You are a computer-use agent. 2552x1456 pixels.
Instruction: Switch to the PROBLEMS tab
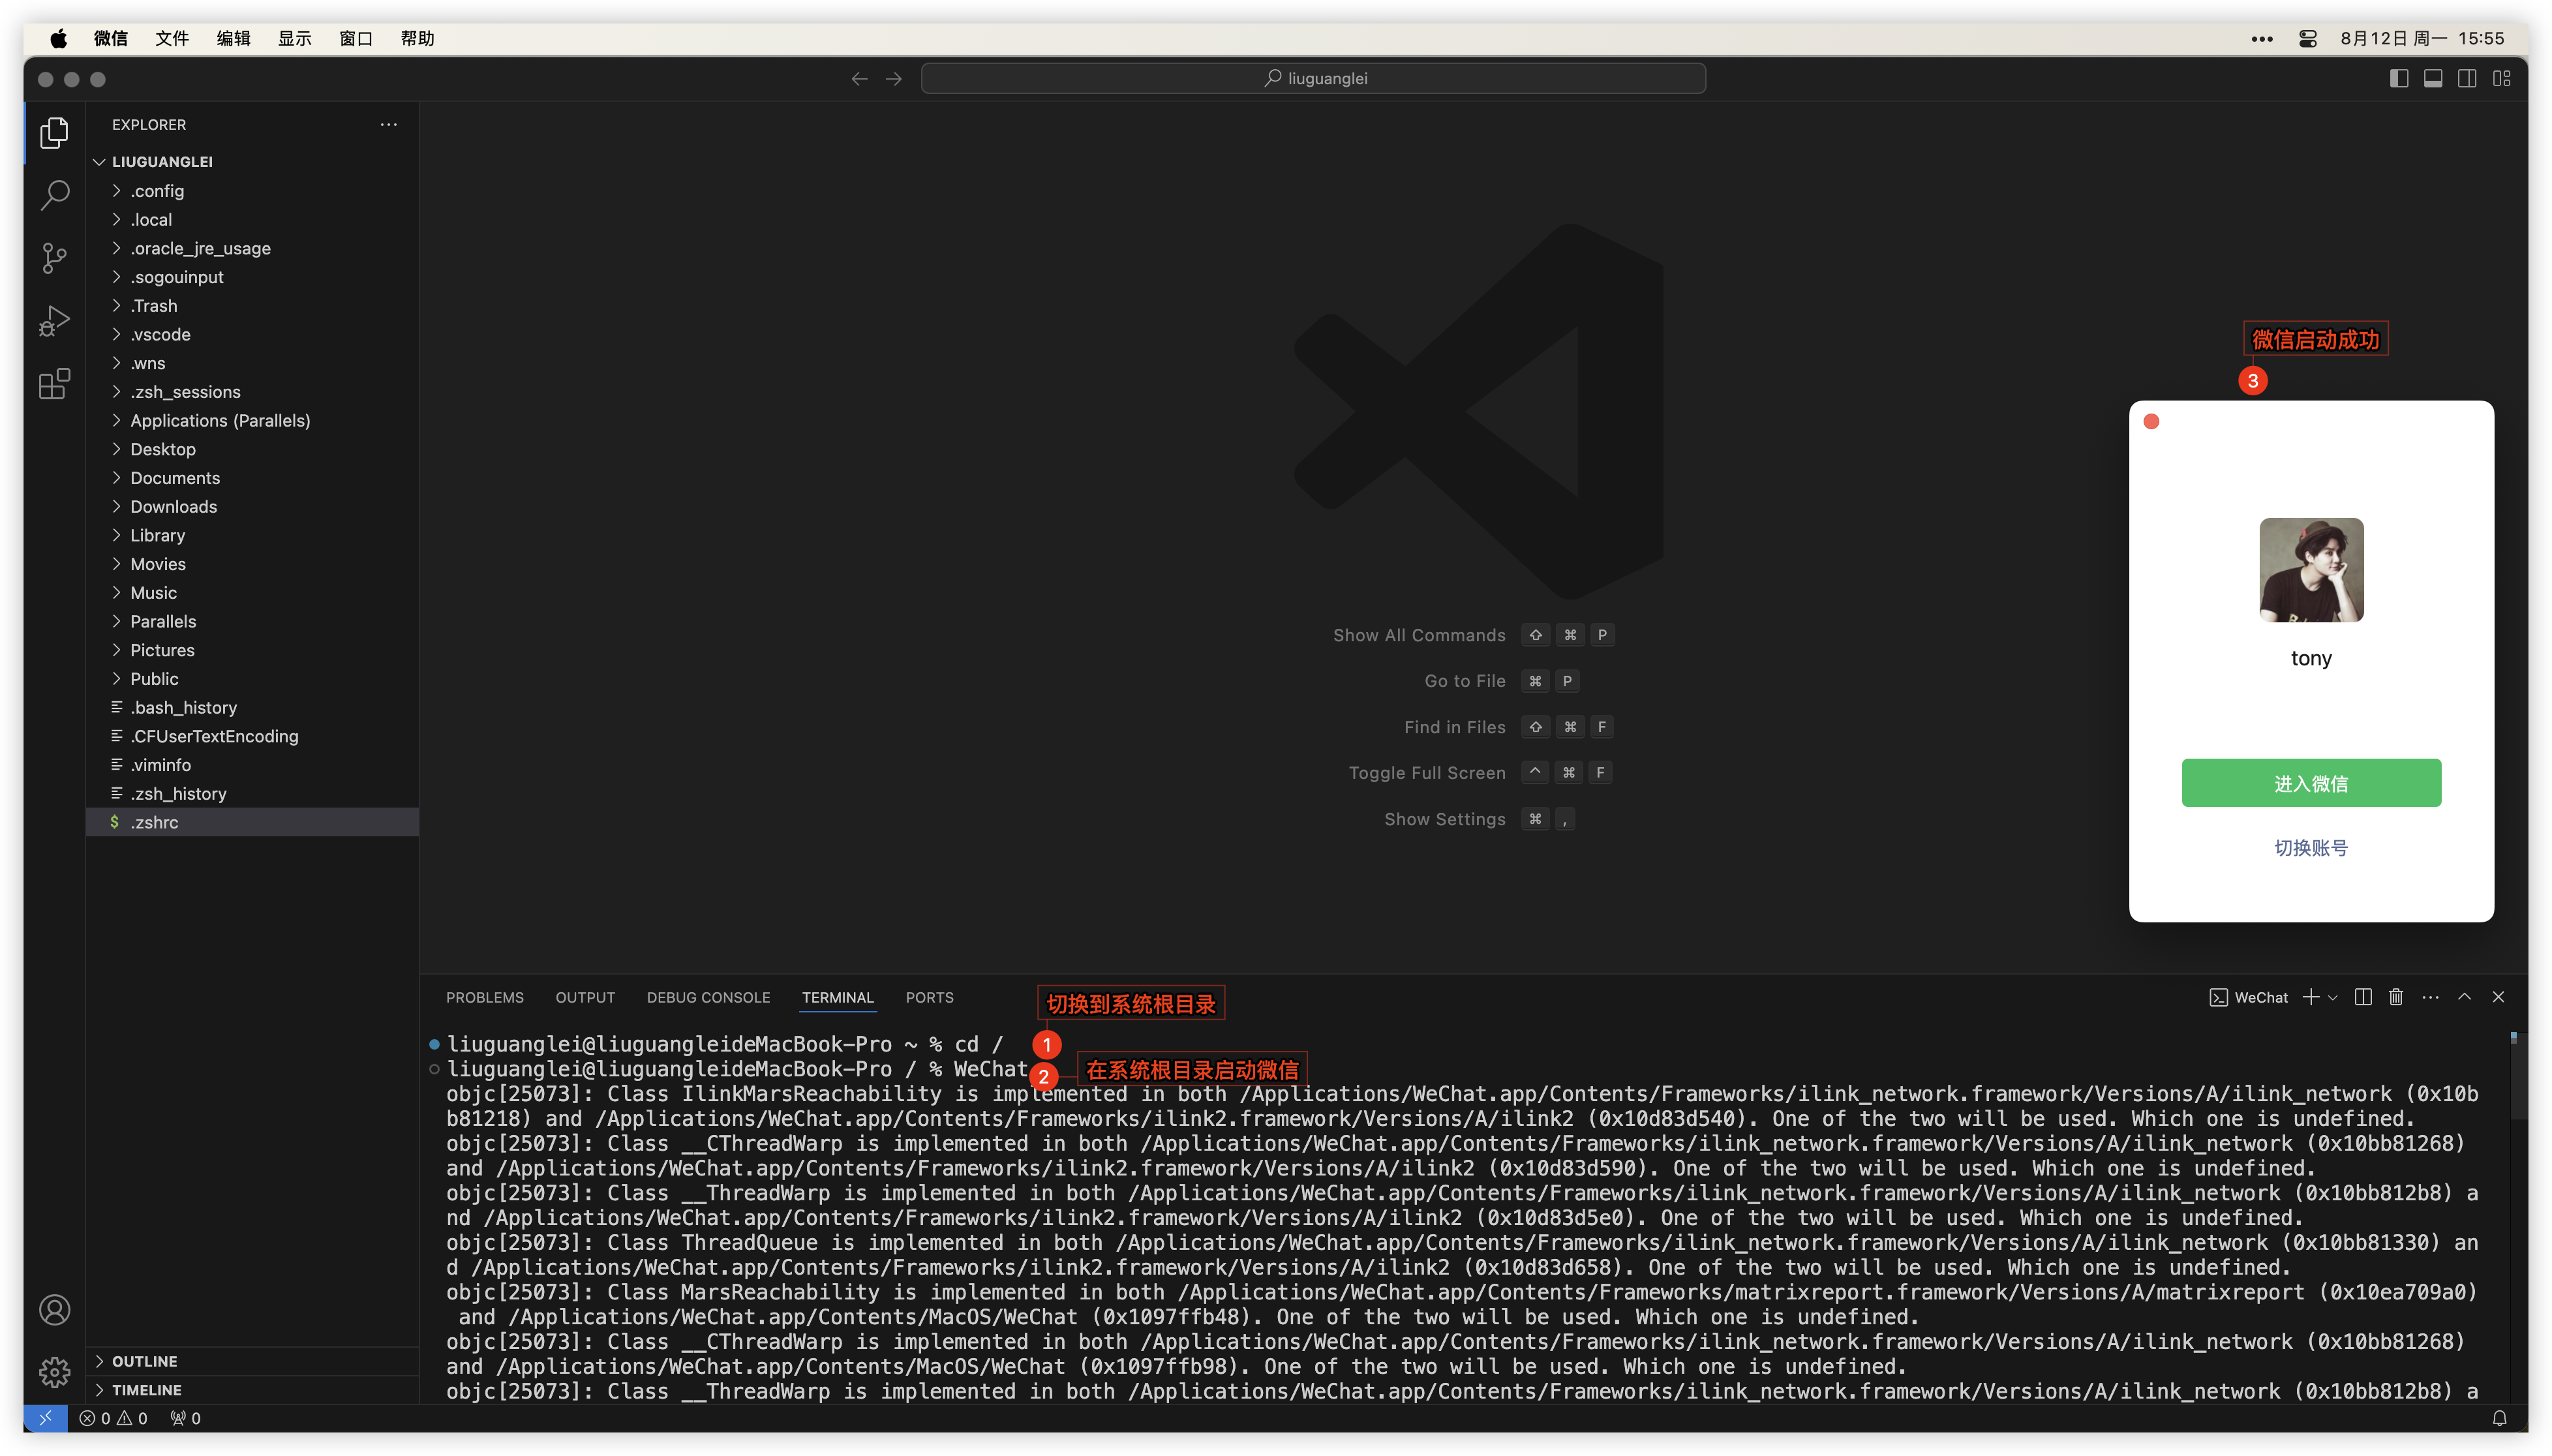point(484,997)
